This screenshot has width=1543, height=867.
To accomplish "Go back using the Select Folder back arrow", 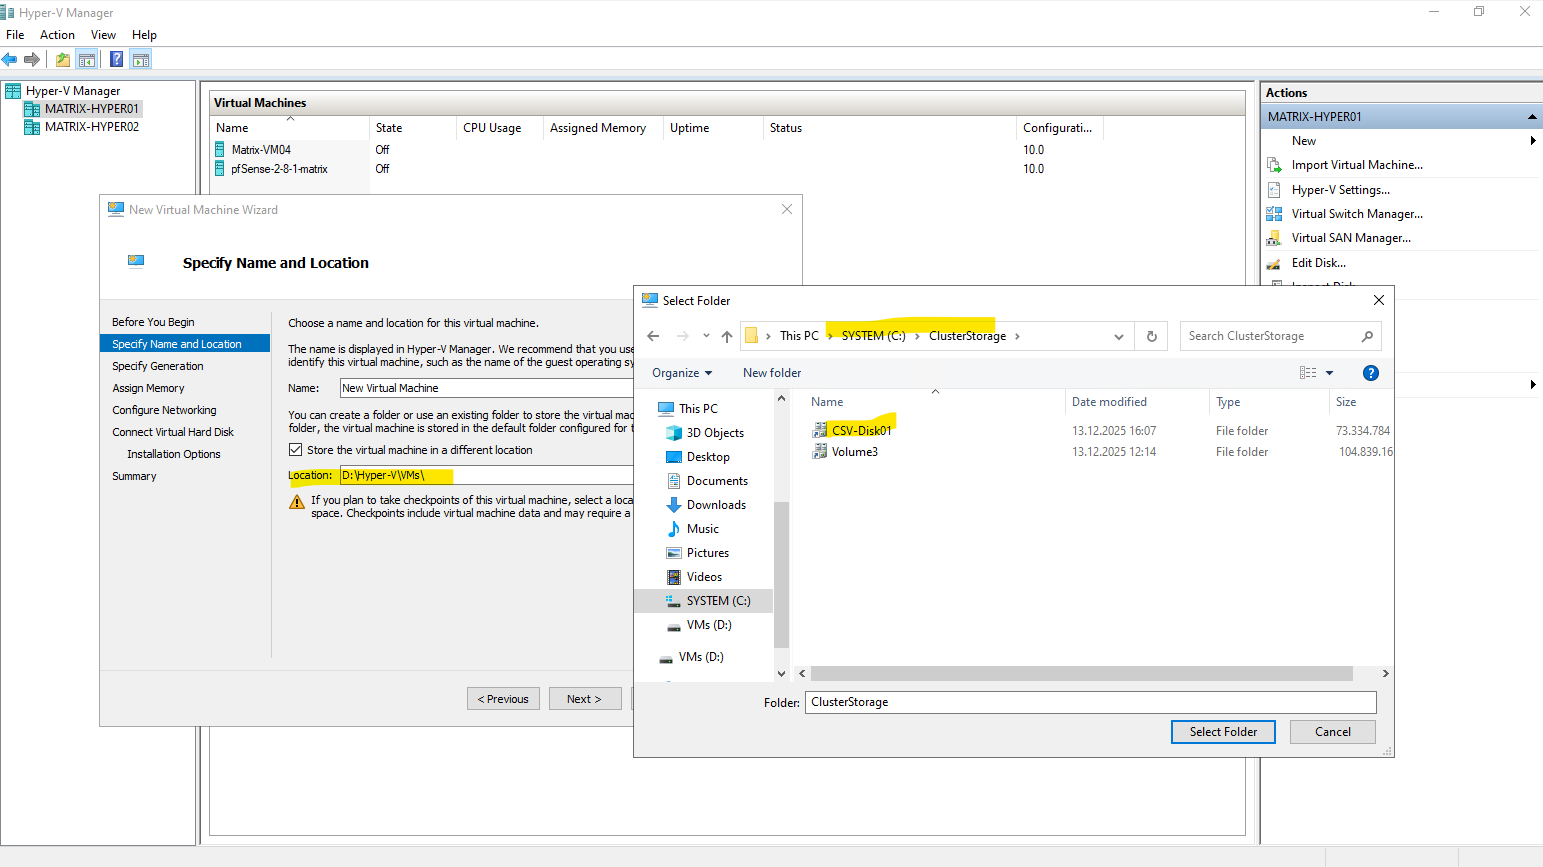I will (653, 336).
